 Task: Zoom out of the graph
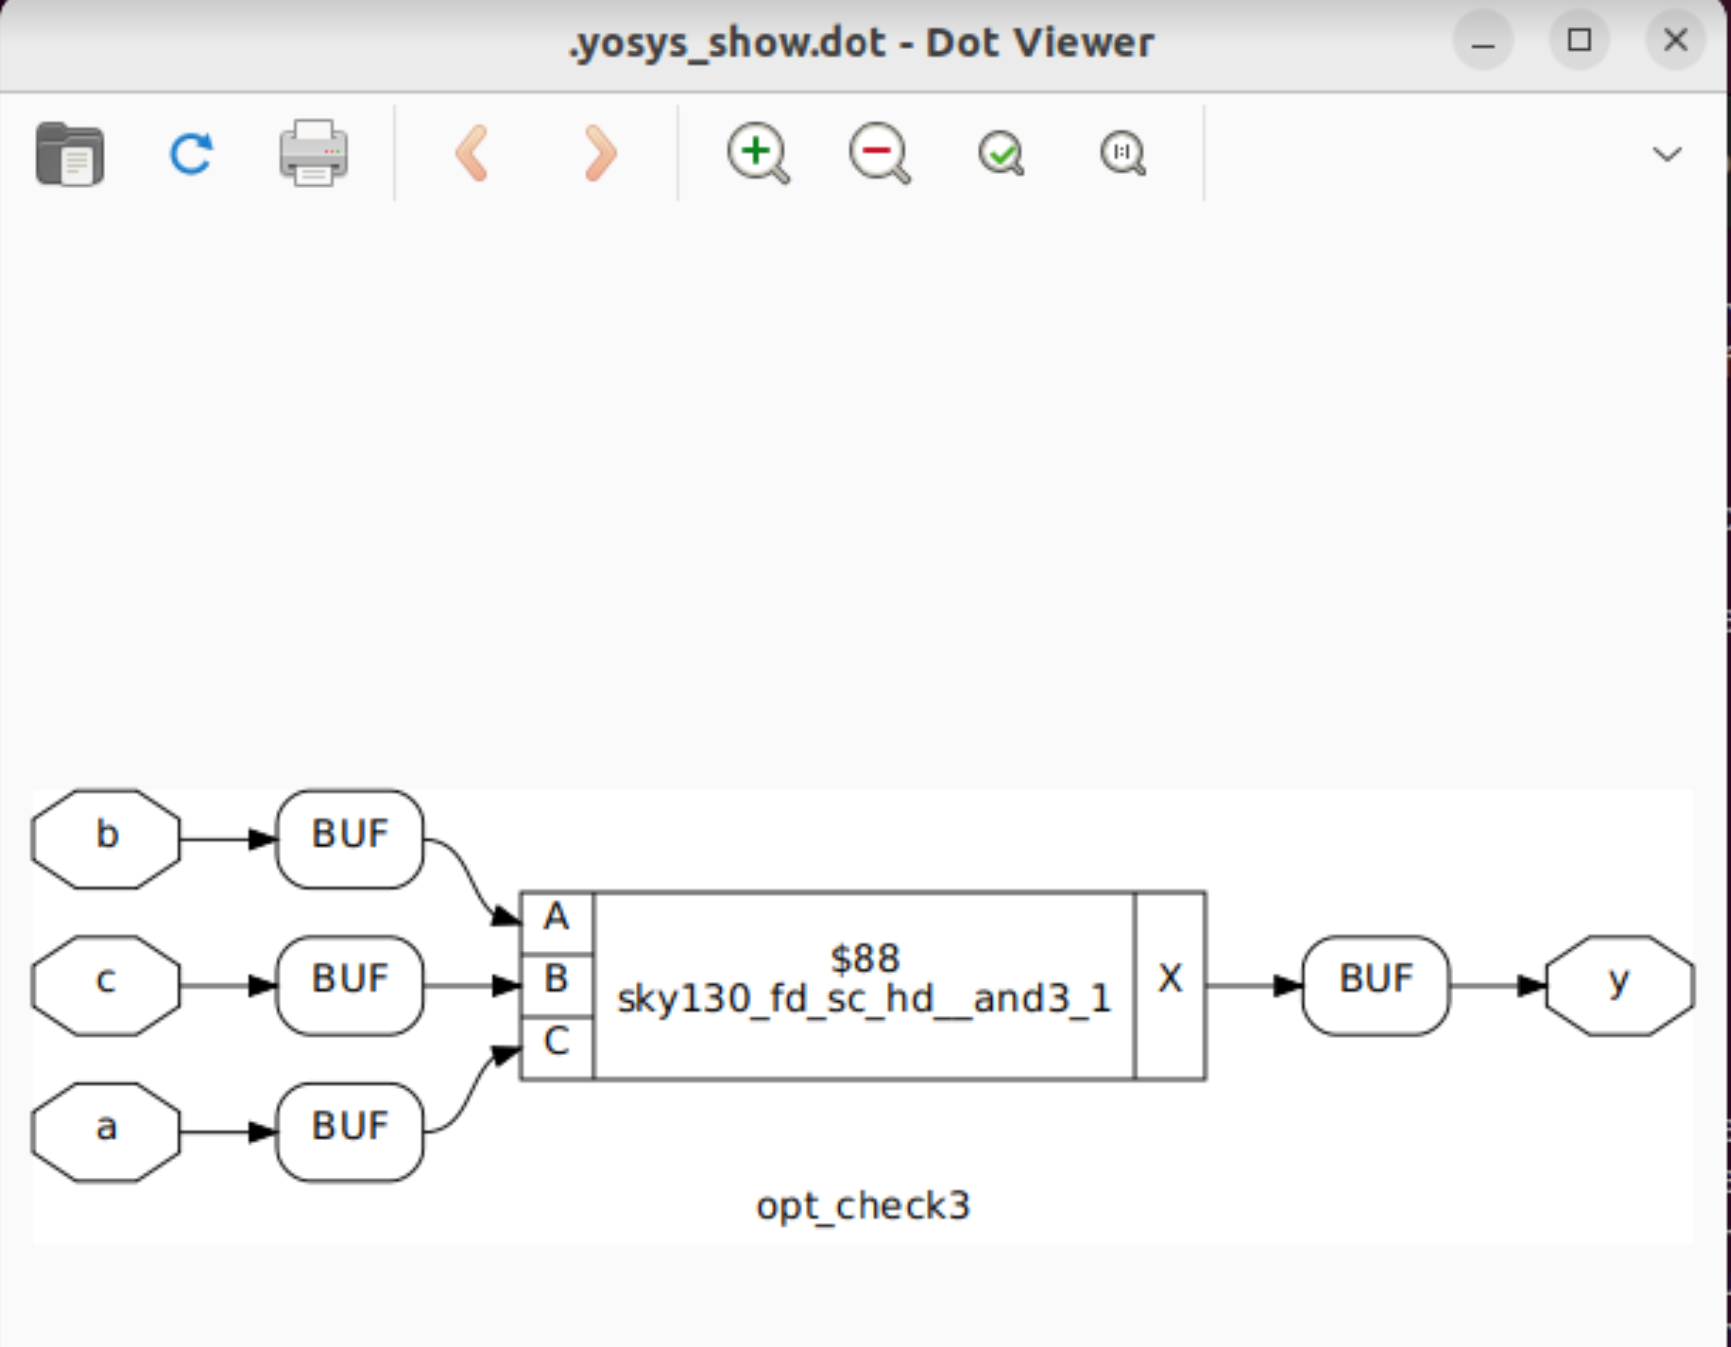878,153
